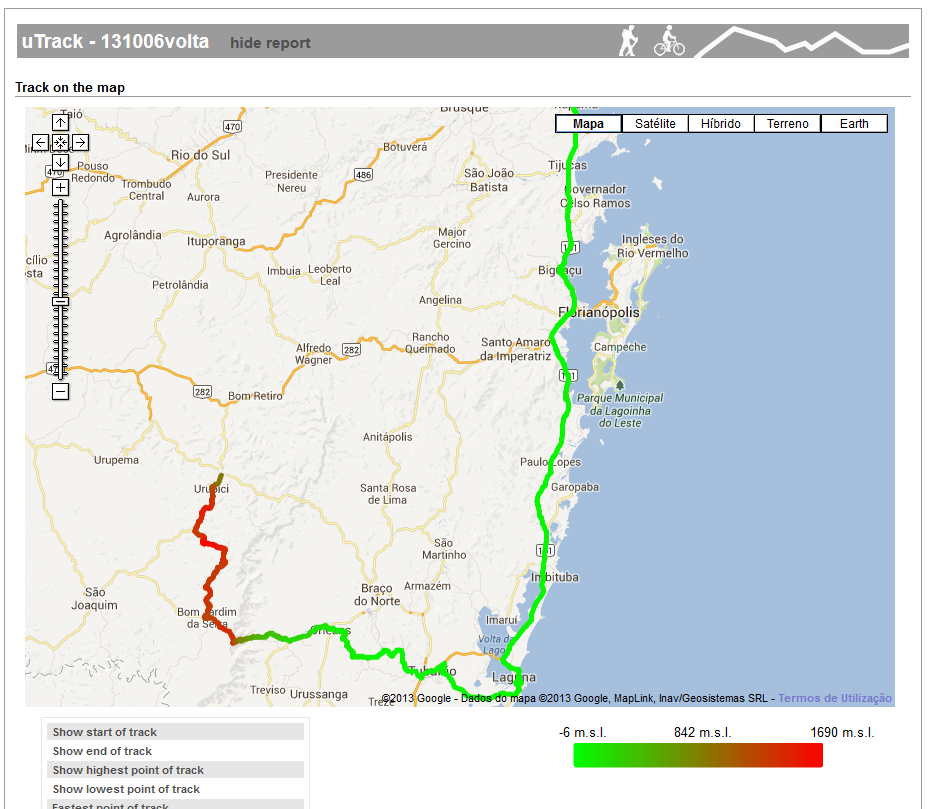Select the cycling activity icon
Viewport: 929px width, 809px height.
[x=668, y=42]
